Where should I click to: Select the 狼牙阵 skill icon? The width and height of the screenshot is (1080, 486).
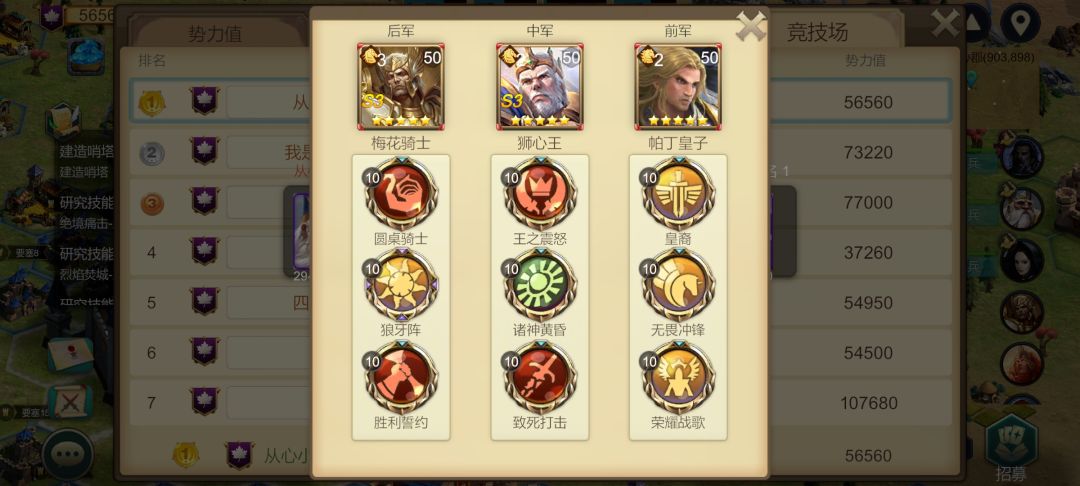(x=402, y=285)
